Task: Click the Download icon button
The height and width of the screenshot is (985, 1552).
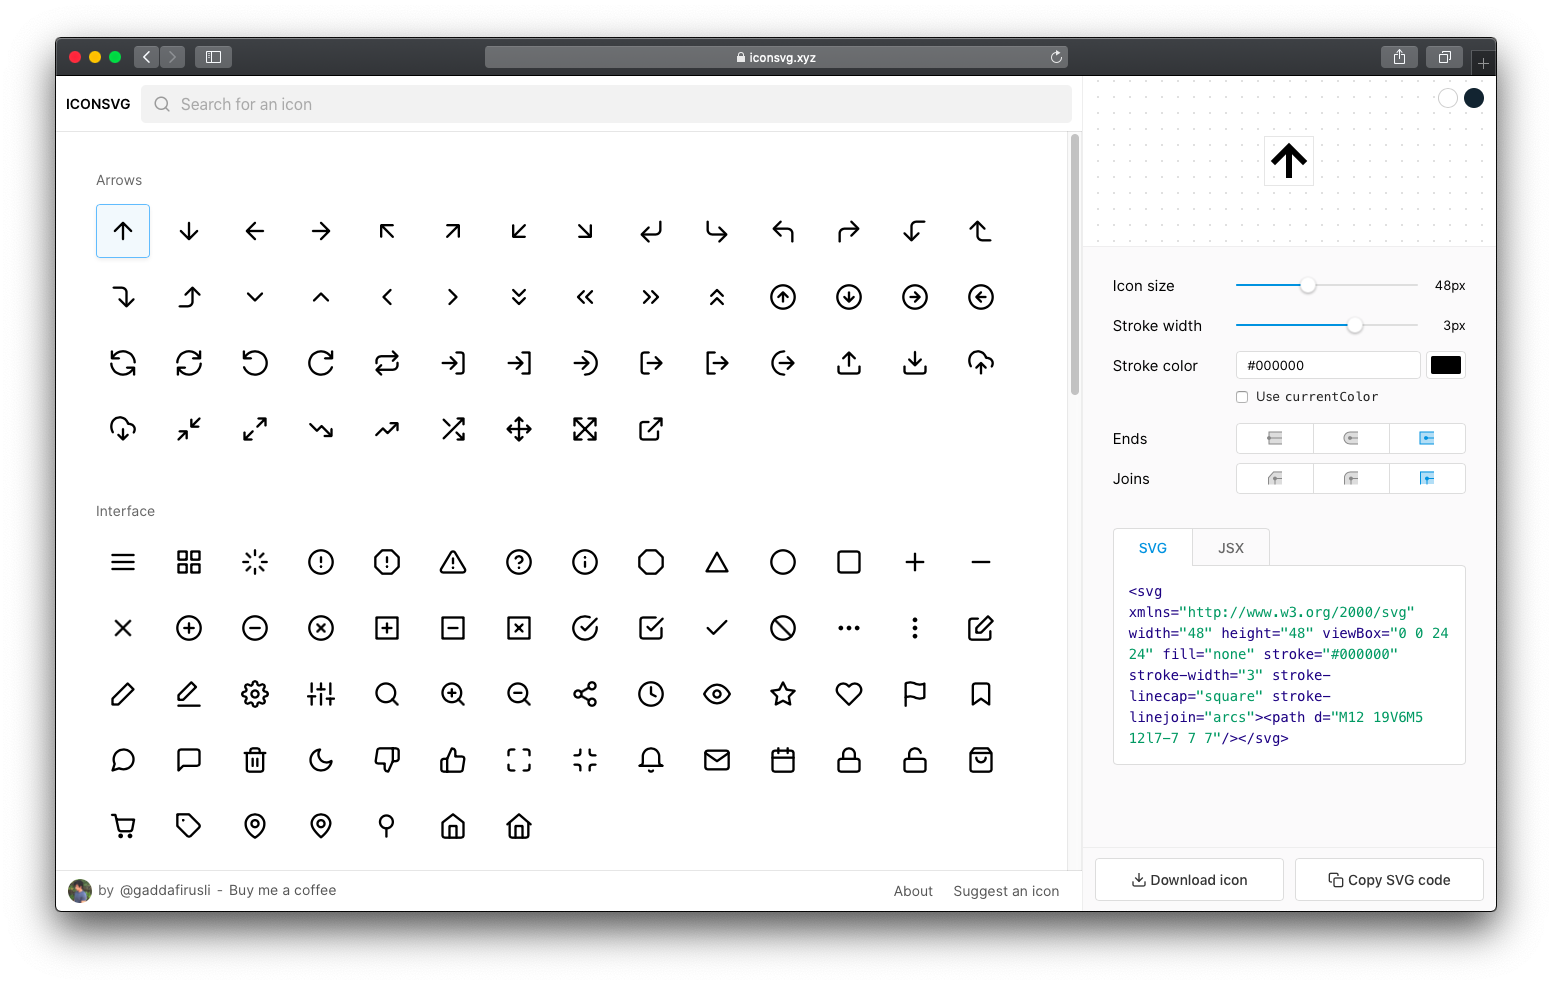Action: (x=1189, y=880)
